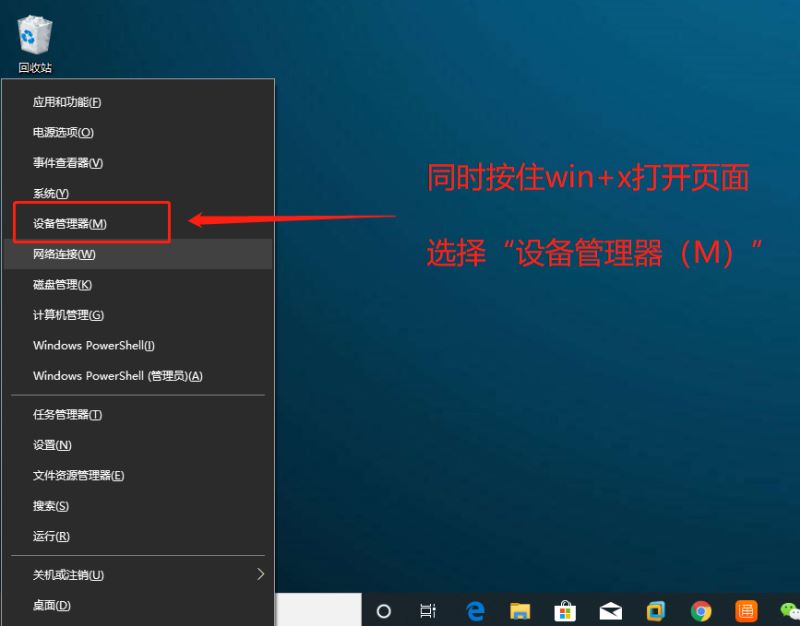The height and width of the screenshot is (626, 800).
Task: Select 设备管理器(M) from the menu
Action: click(x=70, y=224)
